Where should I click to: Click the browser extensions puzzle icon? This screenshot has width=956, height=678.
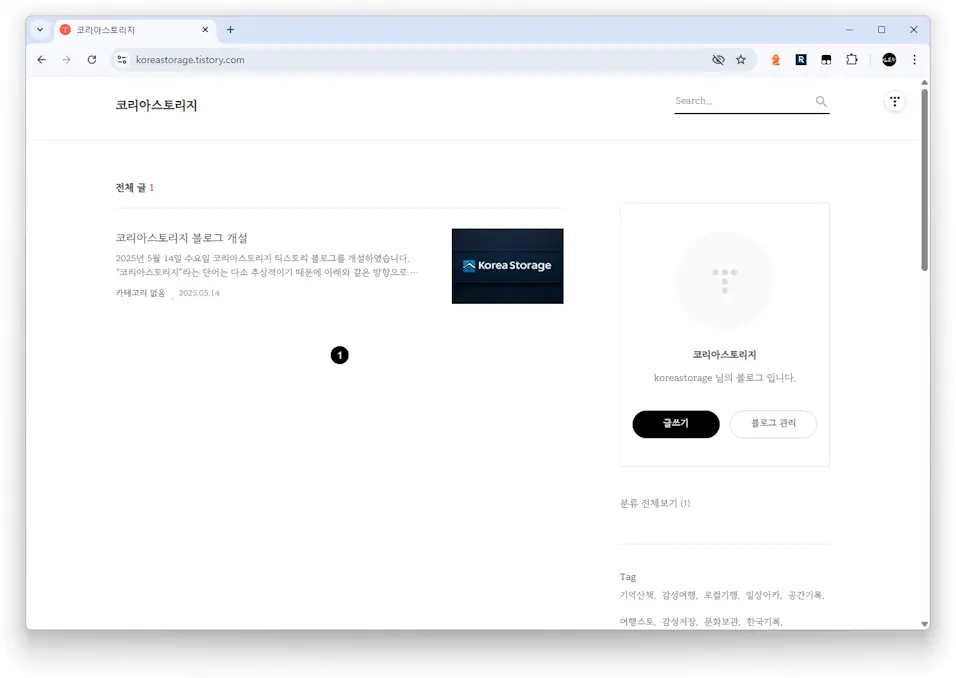click(x=852, y=59)
